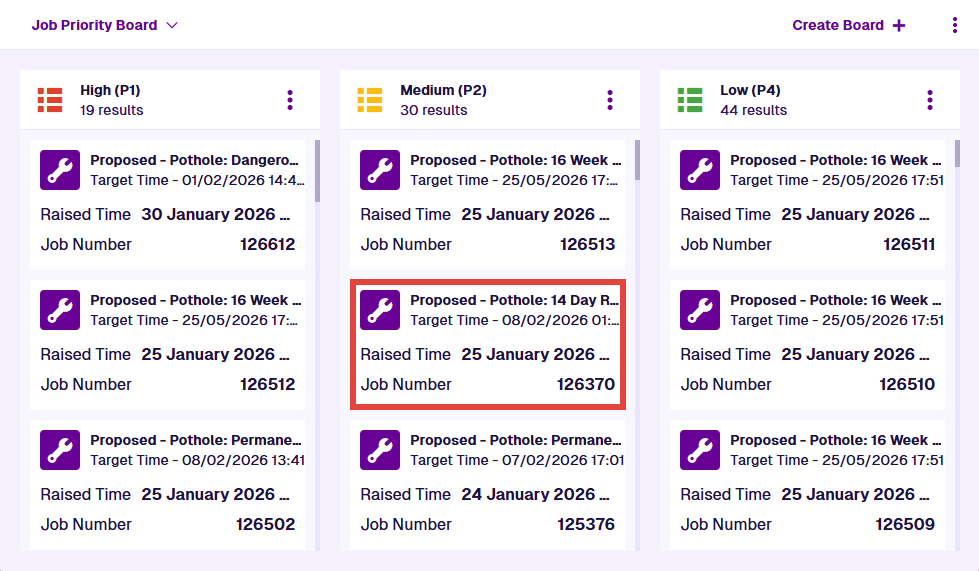
Task: Click wrench icon on job 126511 card
Action: (x=699, y=170)
